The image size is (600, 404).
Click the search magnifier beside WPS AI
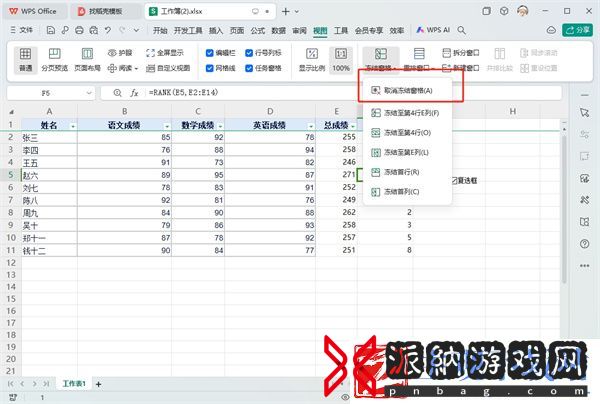462,30
